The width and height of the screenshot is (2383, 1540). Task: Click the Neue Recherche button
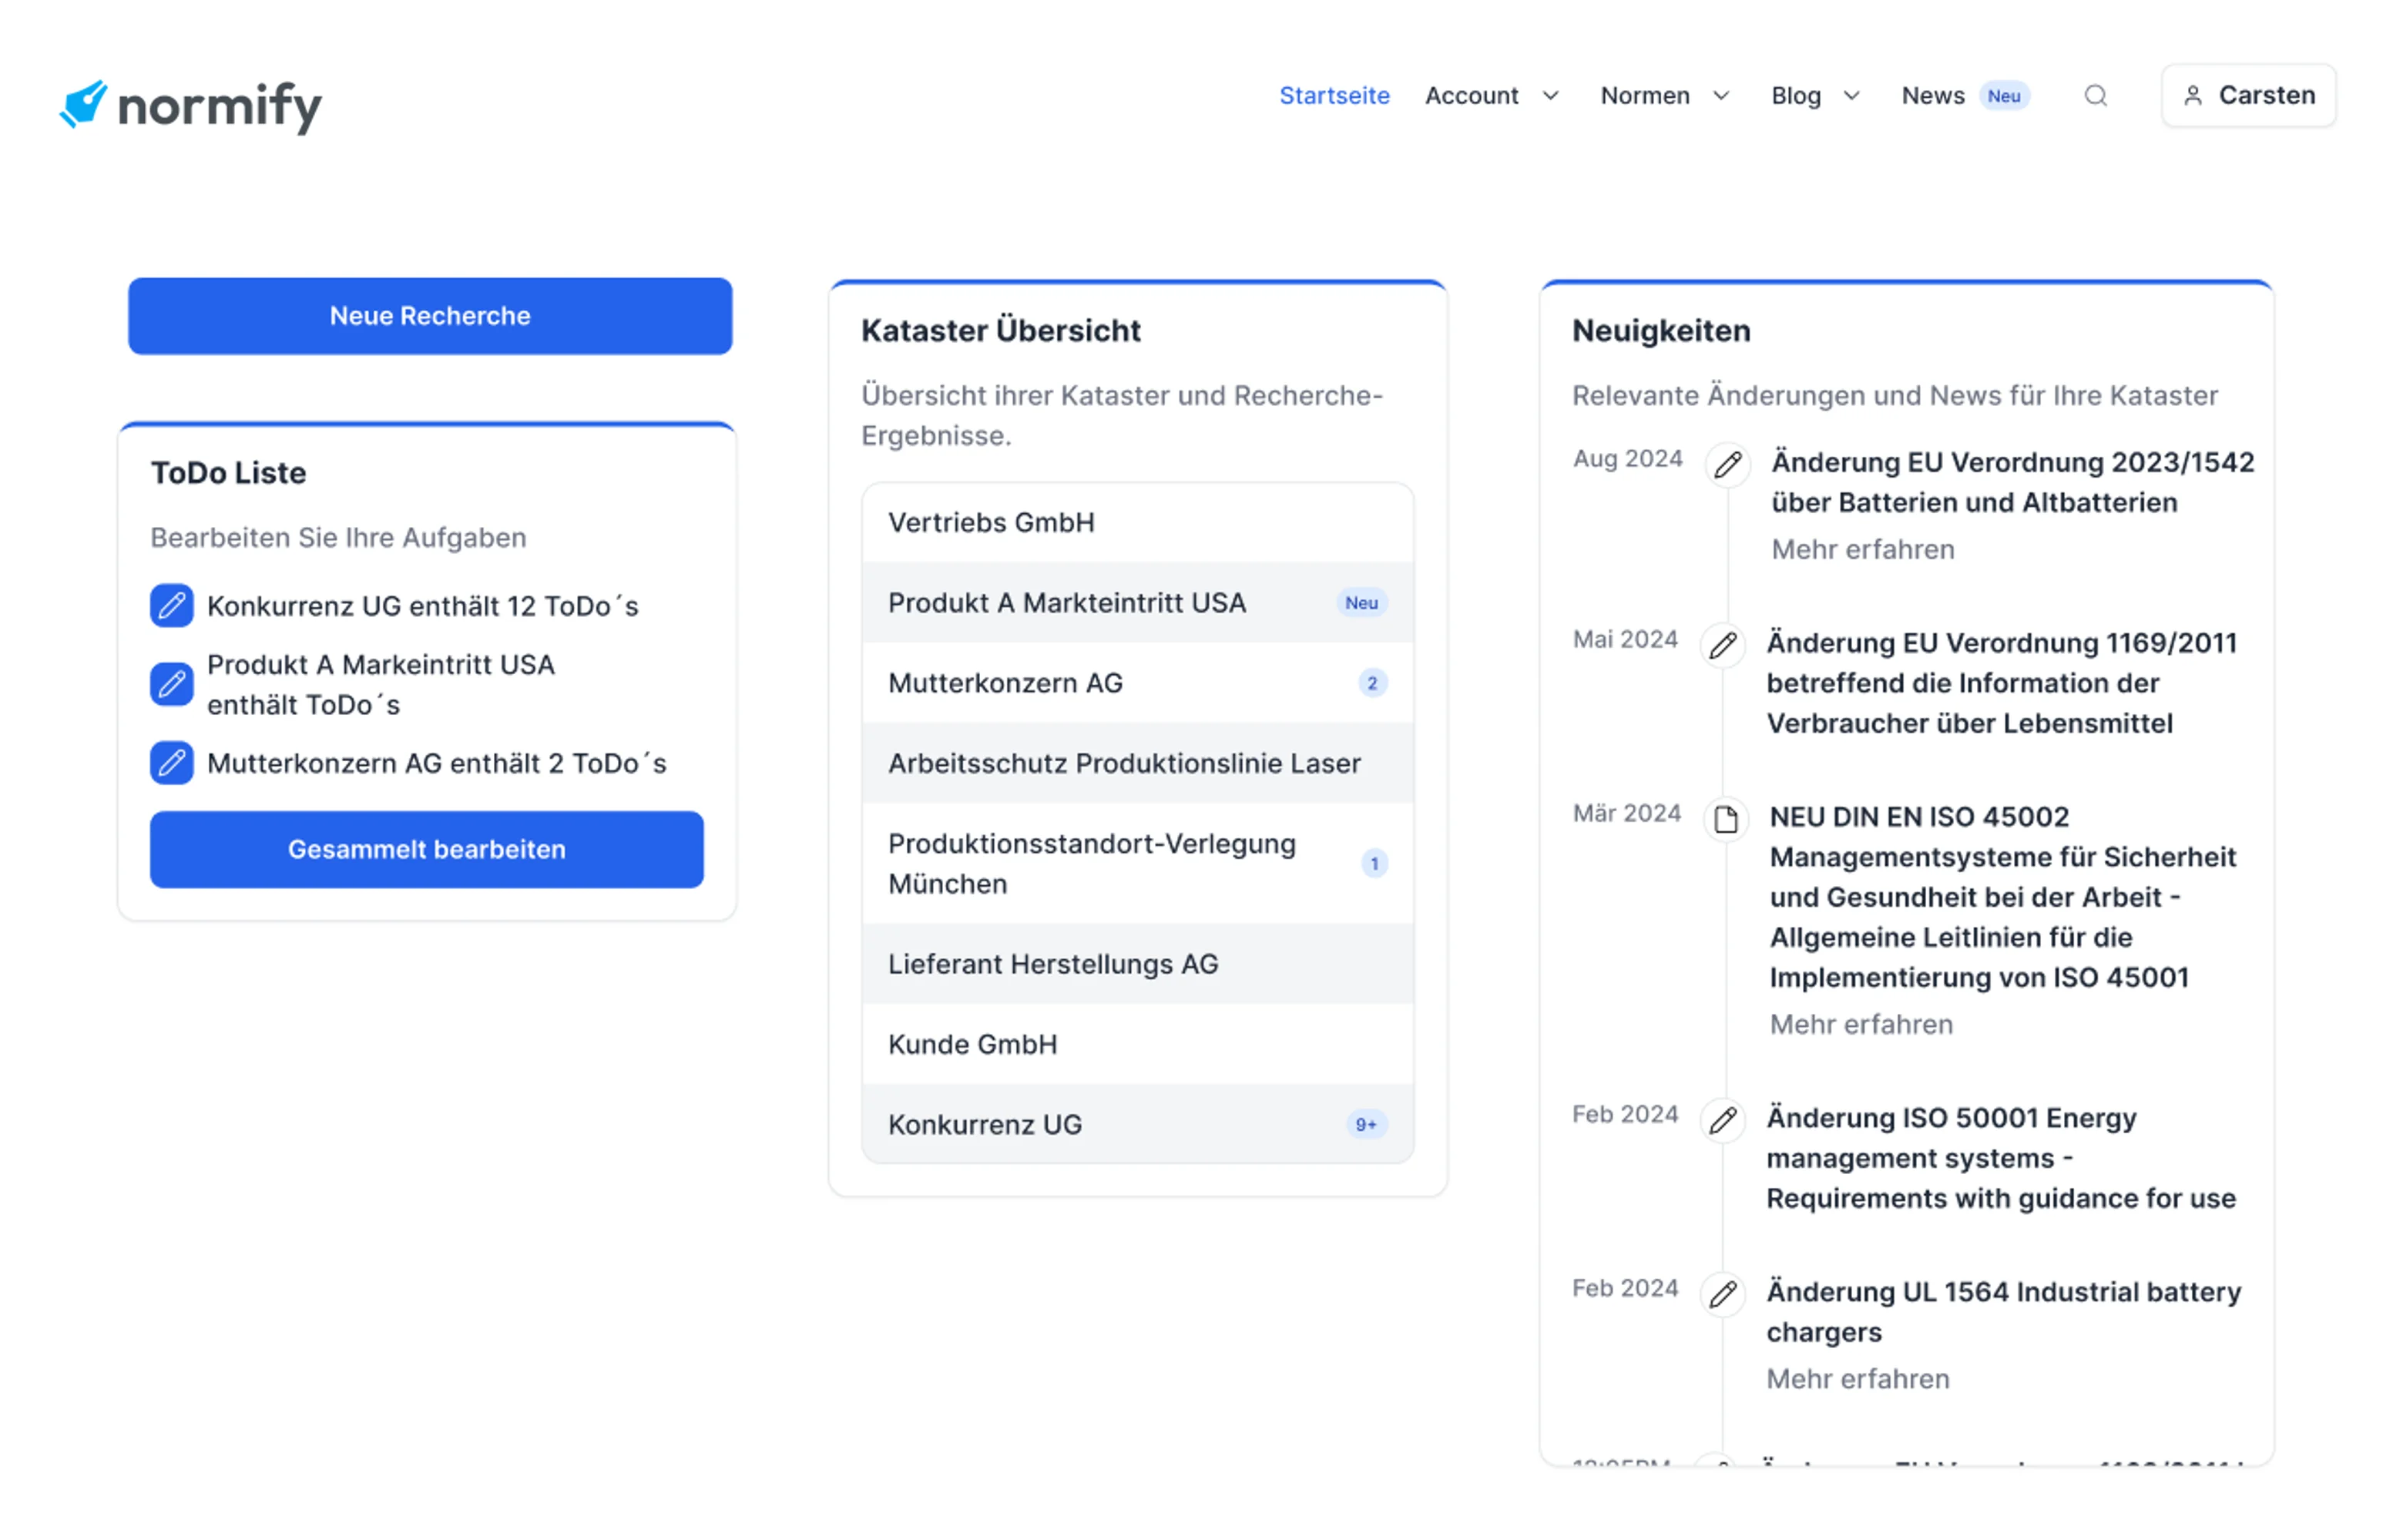pos(430,316)
